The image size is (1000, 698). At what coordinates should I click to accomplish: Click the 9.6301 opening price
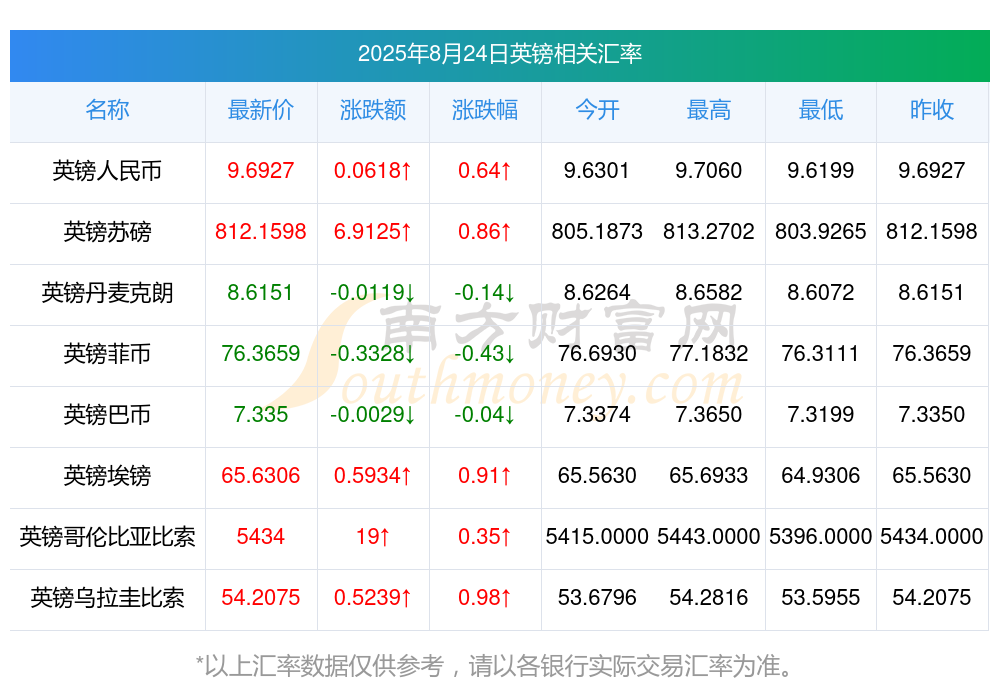click(597, 170)
